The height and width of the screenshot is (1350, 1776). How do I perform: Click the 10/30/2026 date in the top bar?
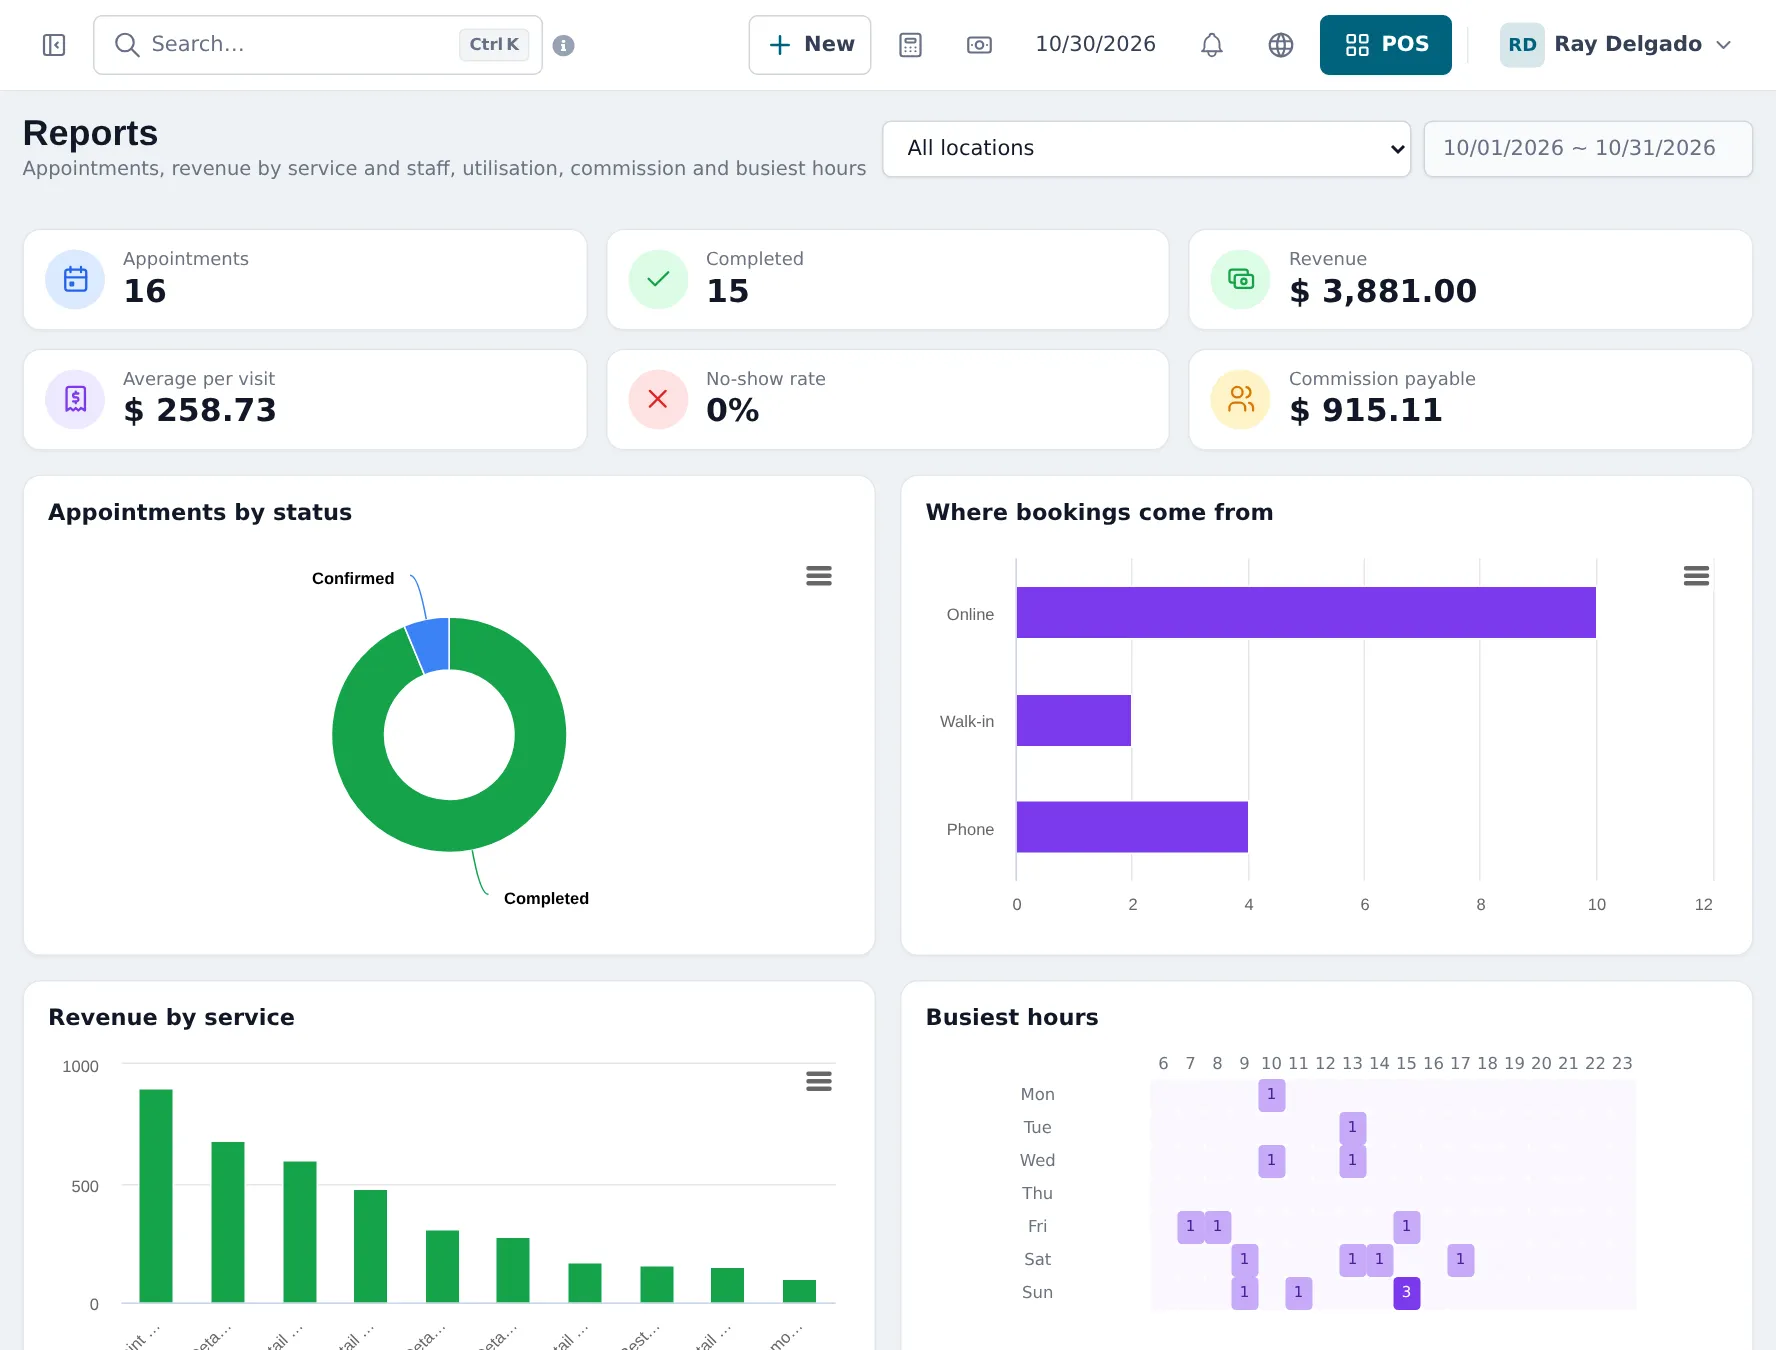click(1095, 45)
